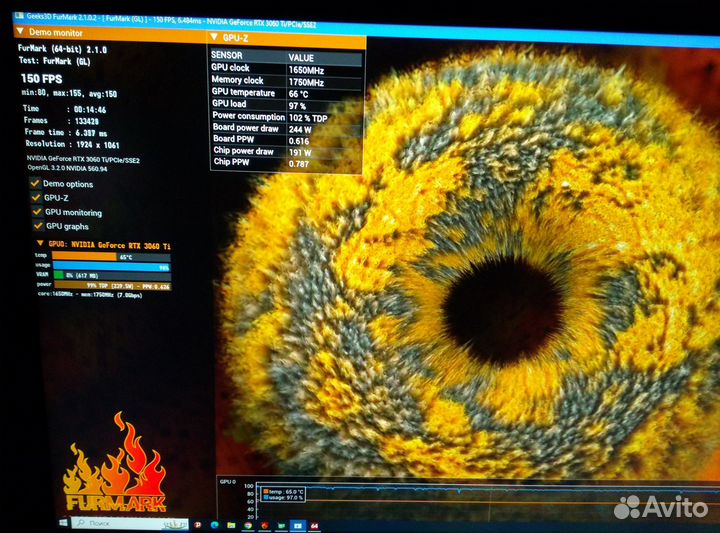
Task: Click the red AIDA64 taskbar icon
Action: (314, 524)
